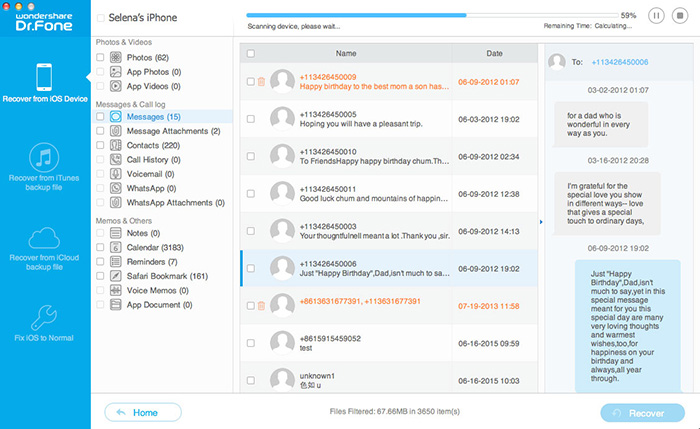Viewport: 700px width, 429px height.
Task: Pause the device scan
Action: (x=656, y=16)
